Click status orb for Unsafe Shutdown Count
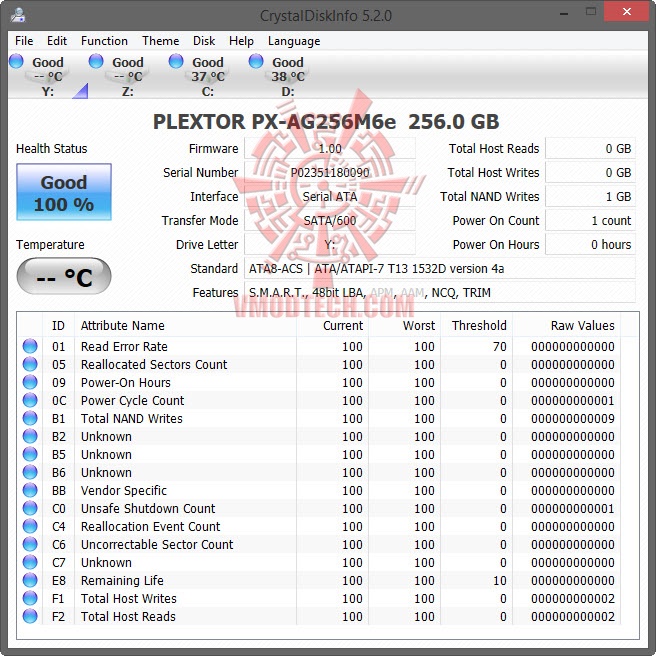656x656 pixels. (30, 508)
